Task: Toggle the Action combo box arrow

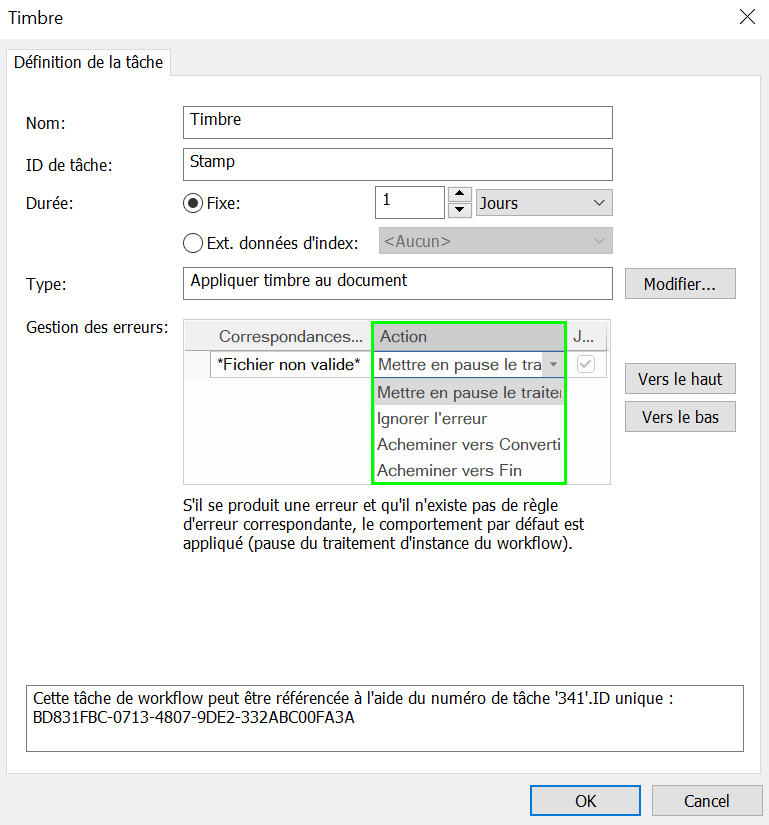Action: click(553, 365)
